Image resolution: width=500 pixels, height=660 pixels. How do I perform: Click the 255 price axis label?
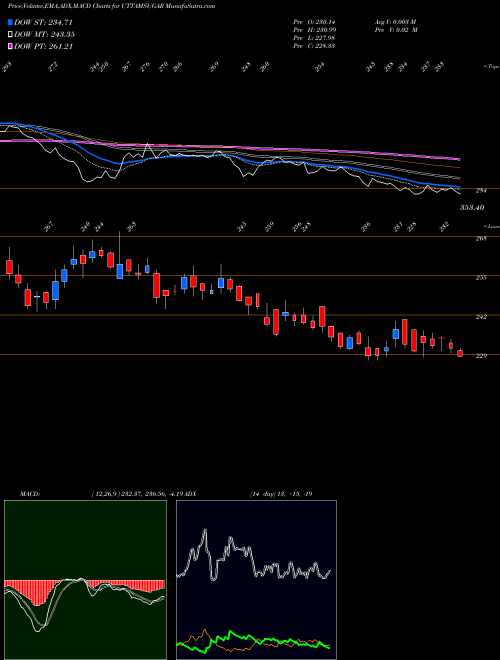coord(481,278)
